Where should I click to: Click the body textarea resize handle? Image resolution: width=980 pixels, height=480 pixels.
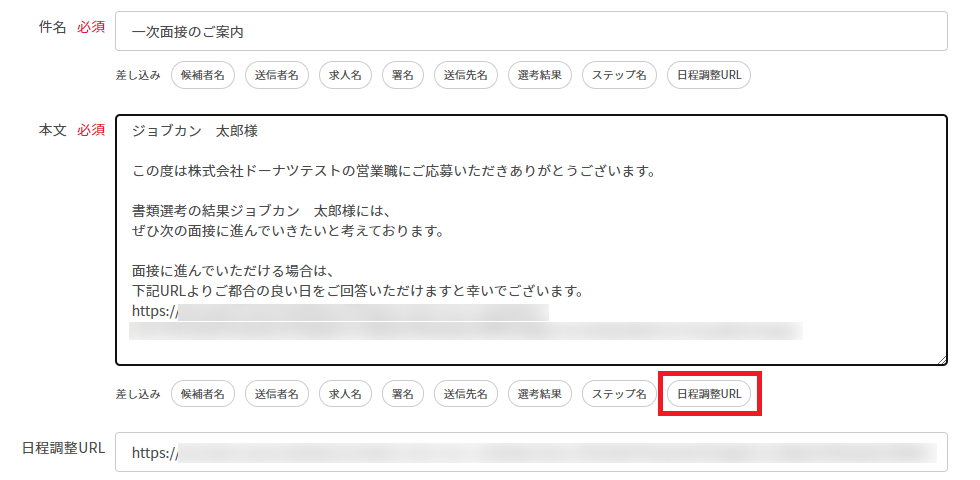pyautogui.click(x=941, y=359)
